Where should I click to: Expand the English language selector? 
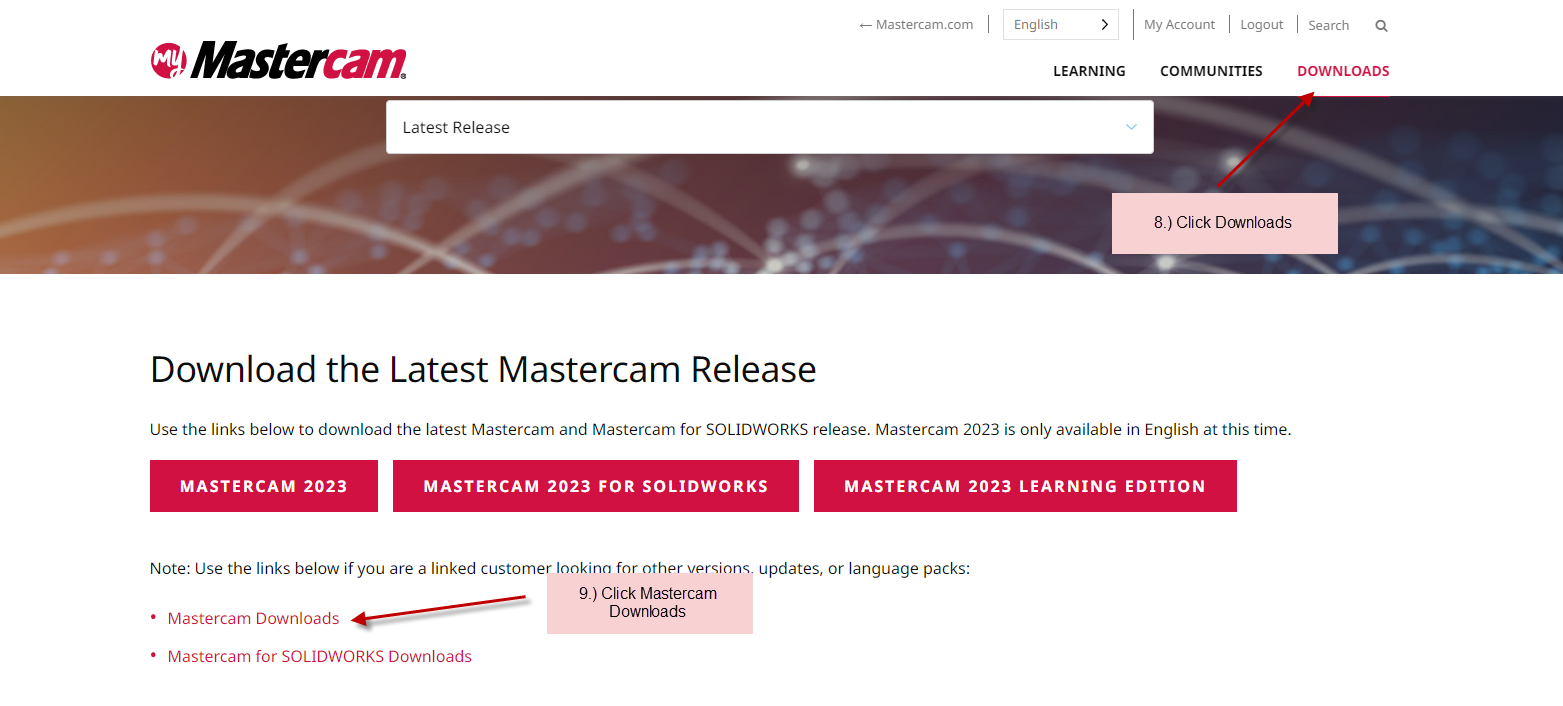pyautogui.click(x=1060, y=25)
